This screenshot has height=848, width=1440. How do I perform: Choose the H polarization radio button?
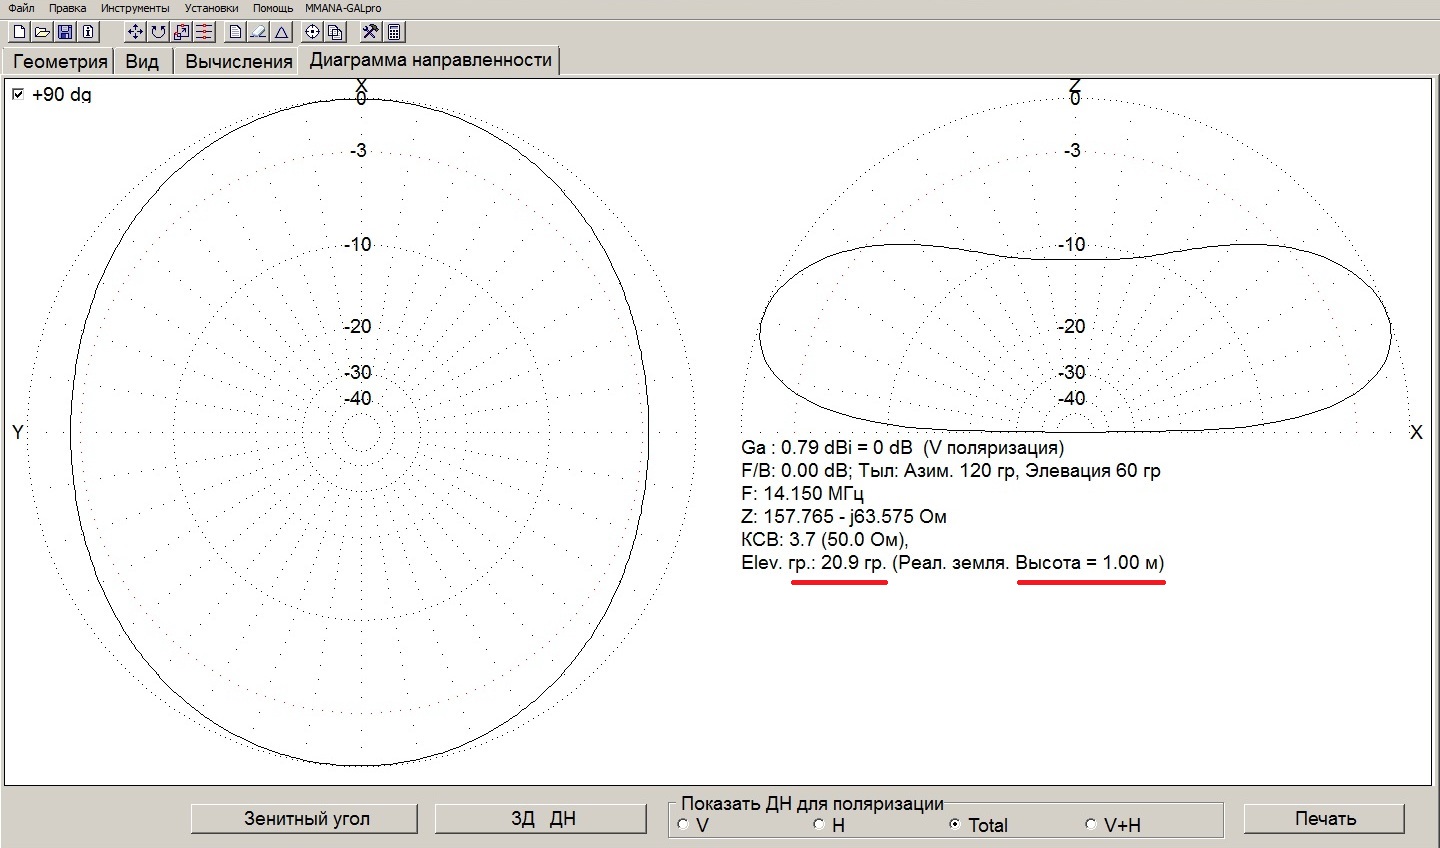pyautogui.click(x=818, y=825)
